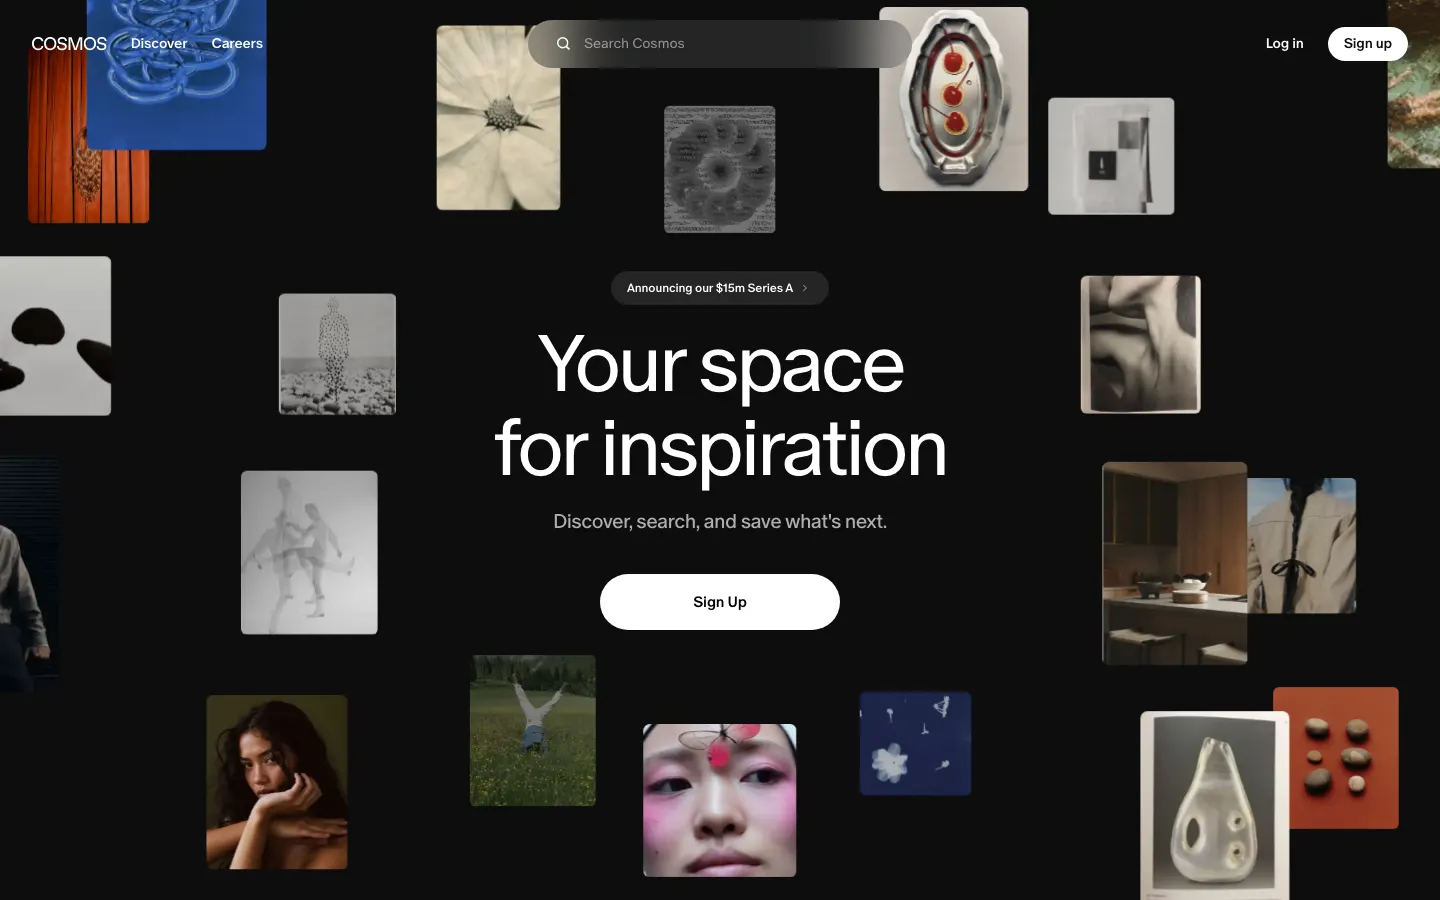Open the cherries on silver tray image

point(954,99)
